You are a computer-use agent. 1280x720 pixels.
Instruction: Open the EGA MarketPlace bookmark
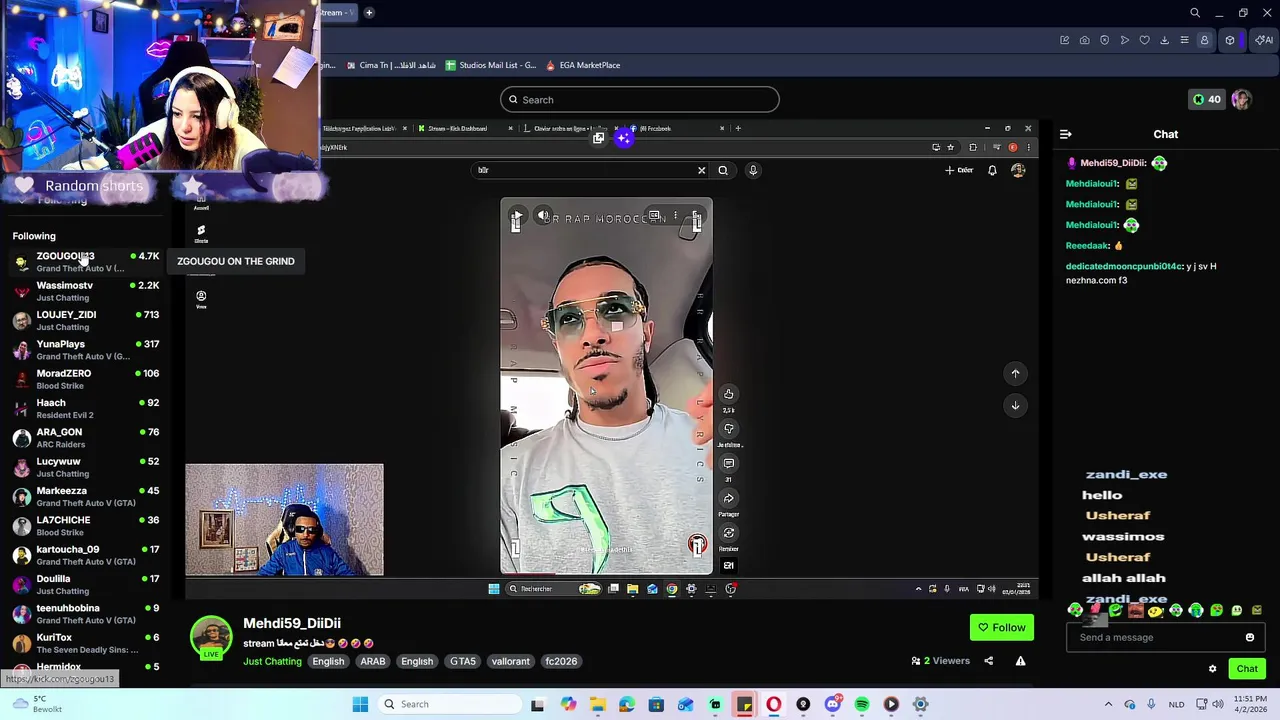tap(583, 65)
